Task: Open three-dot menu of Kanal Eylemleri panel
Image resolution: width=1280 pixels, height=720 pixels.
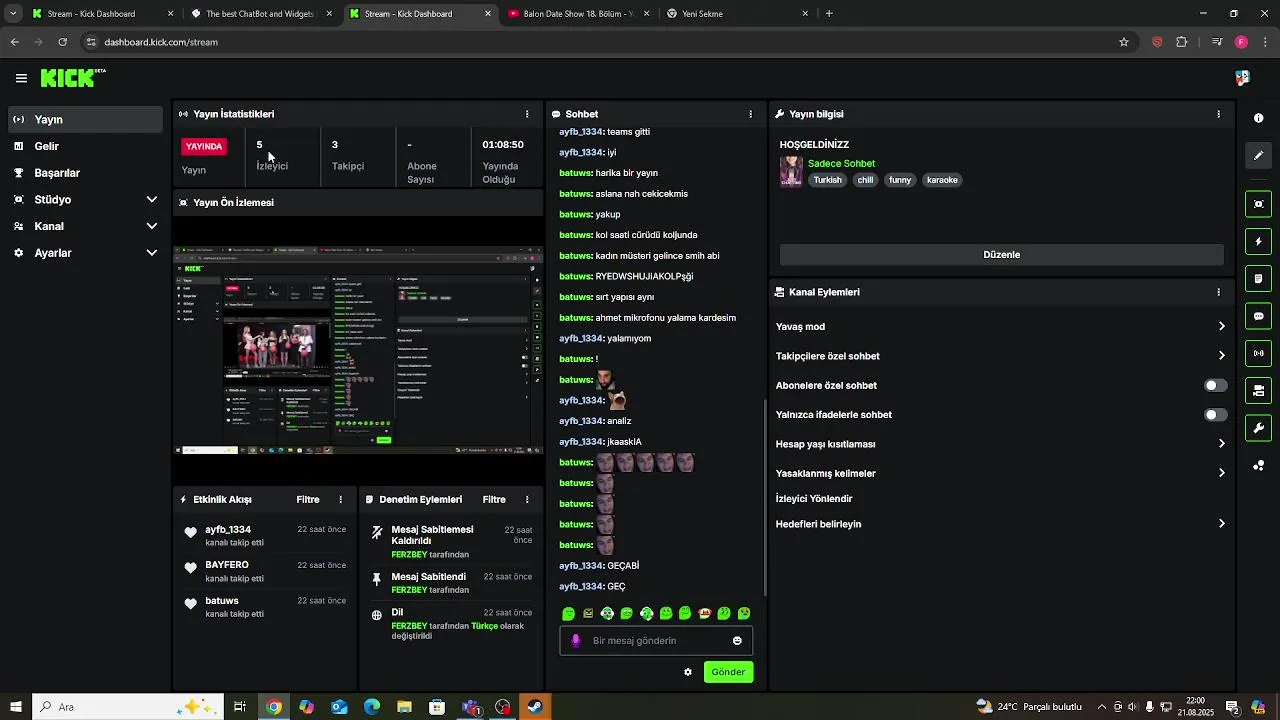Action: click(x=1218, y=292)
